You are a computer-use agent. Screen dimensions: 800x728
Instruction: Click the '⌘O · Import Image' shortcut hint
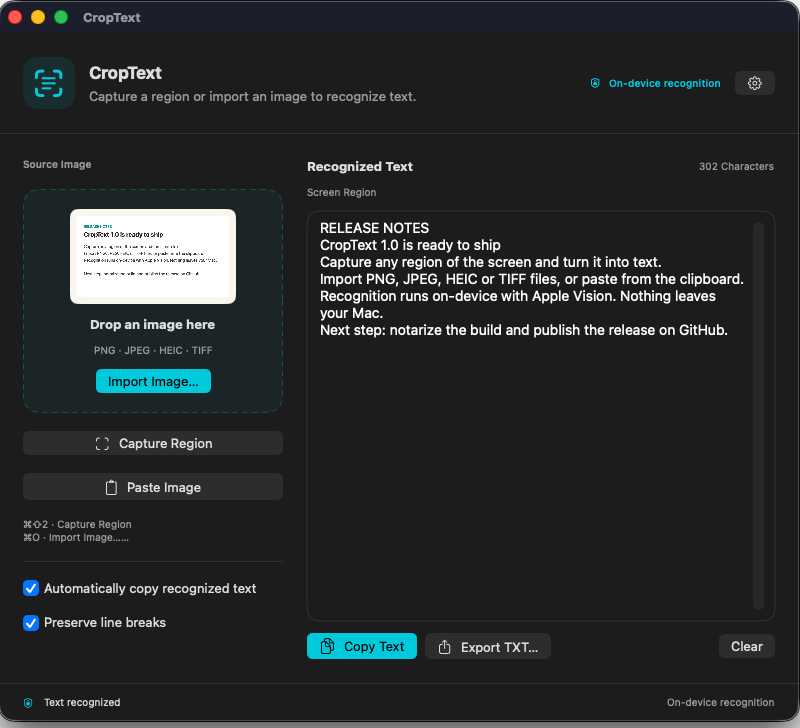[76, 538]
